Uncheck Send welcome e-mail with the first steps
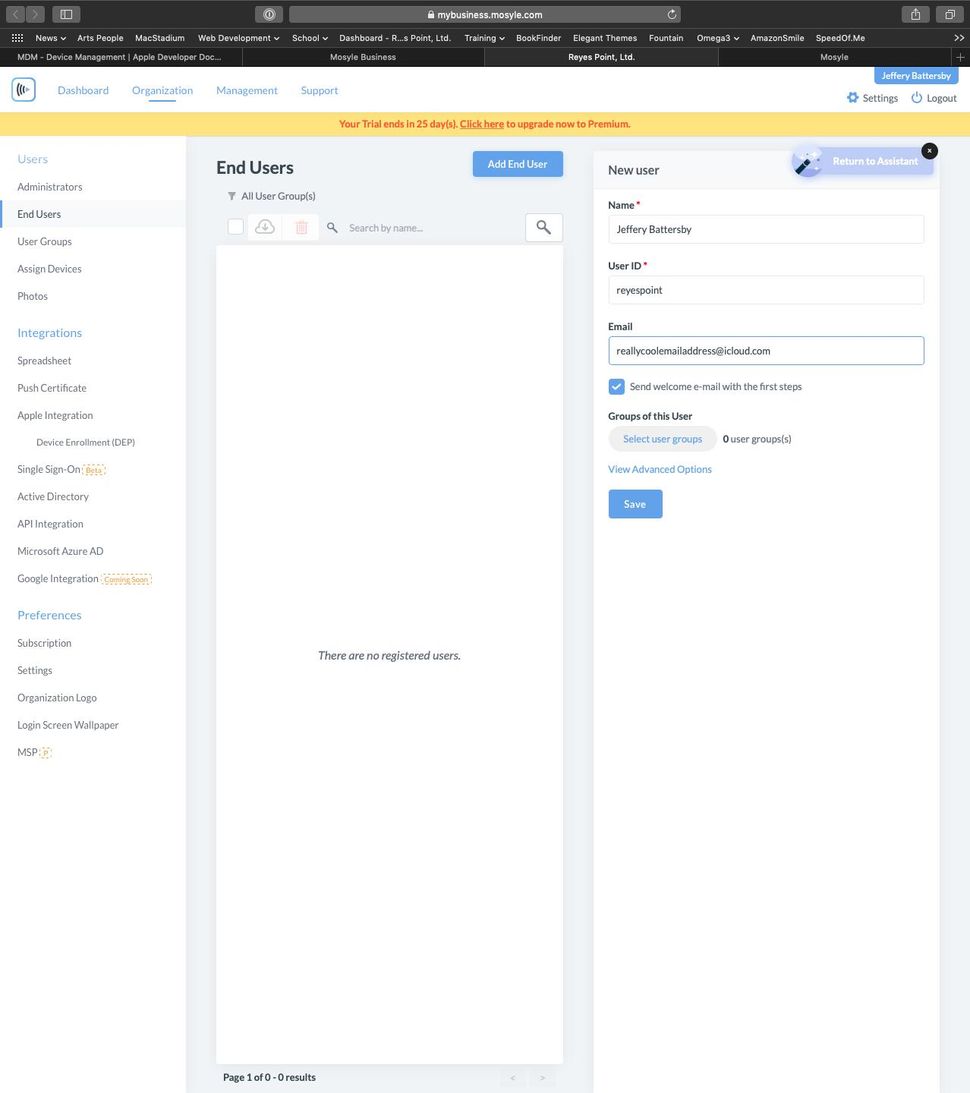 tap(617, 386)
